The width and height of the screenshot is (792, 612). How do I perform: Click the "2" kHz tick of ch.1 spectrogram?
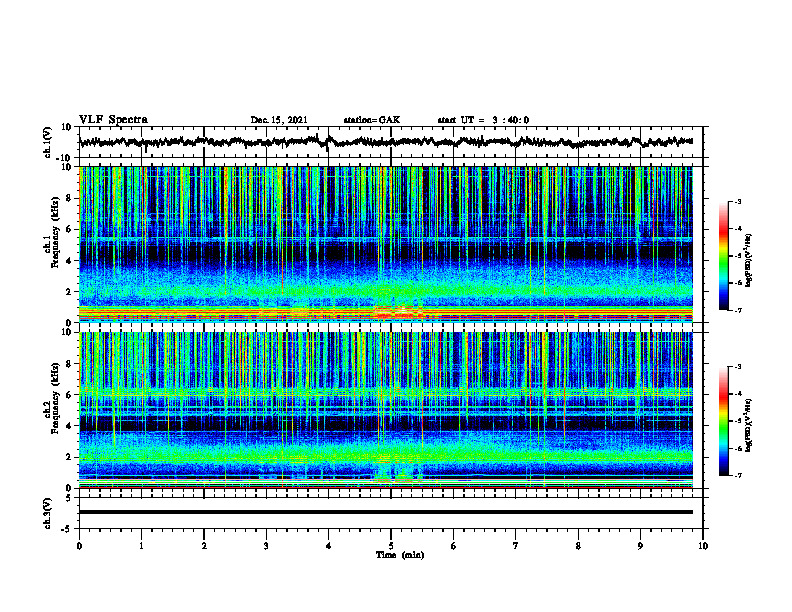[x=69, y=292]
